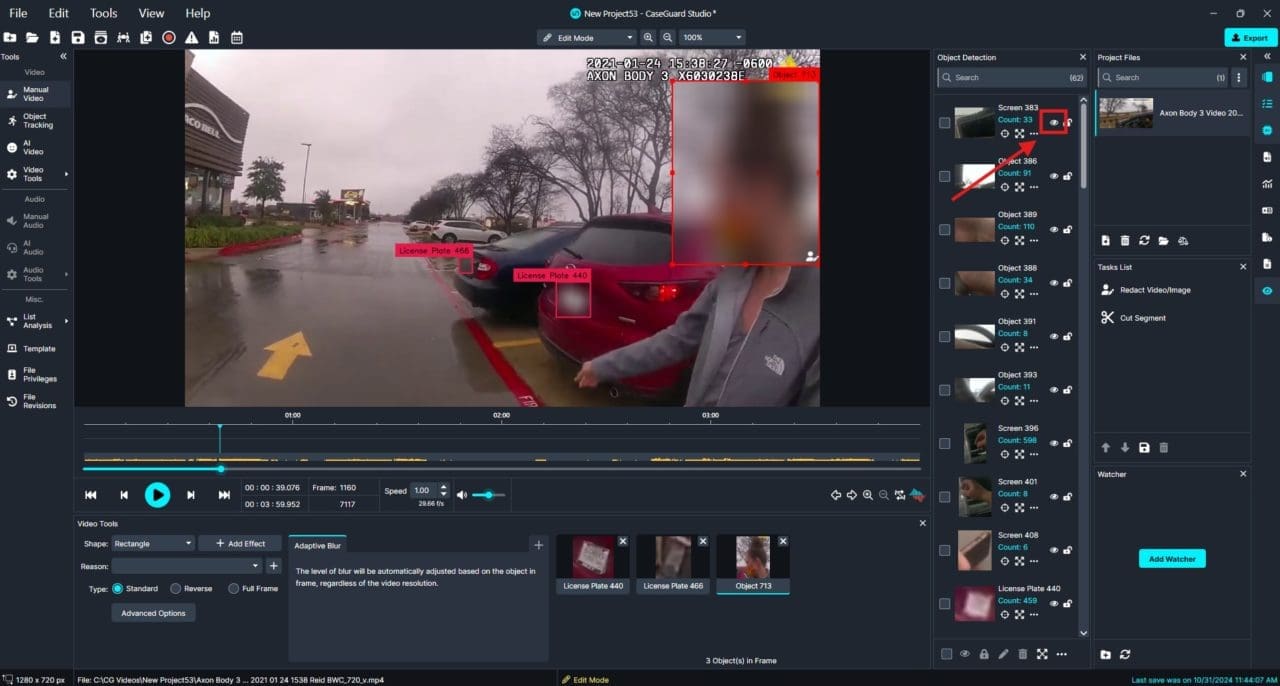This screenshot has width=1280, height=686.
Task: Toggle visibility eye for Screen 383
Action: pos(1053,122)
